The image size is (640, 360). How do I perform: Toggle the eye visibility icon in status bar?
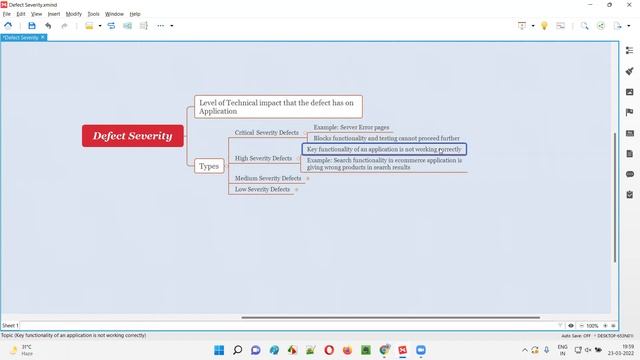tap(571, 326)
